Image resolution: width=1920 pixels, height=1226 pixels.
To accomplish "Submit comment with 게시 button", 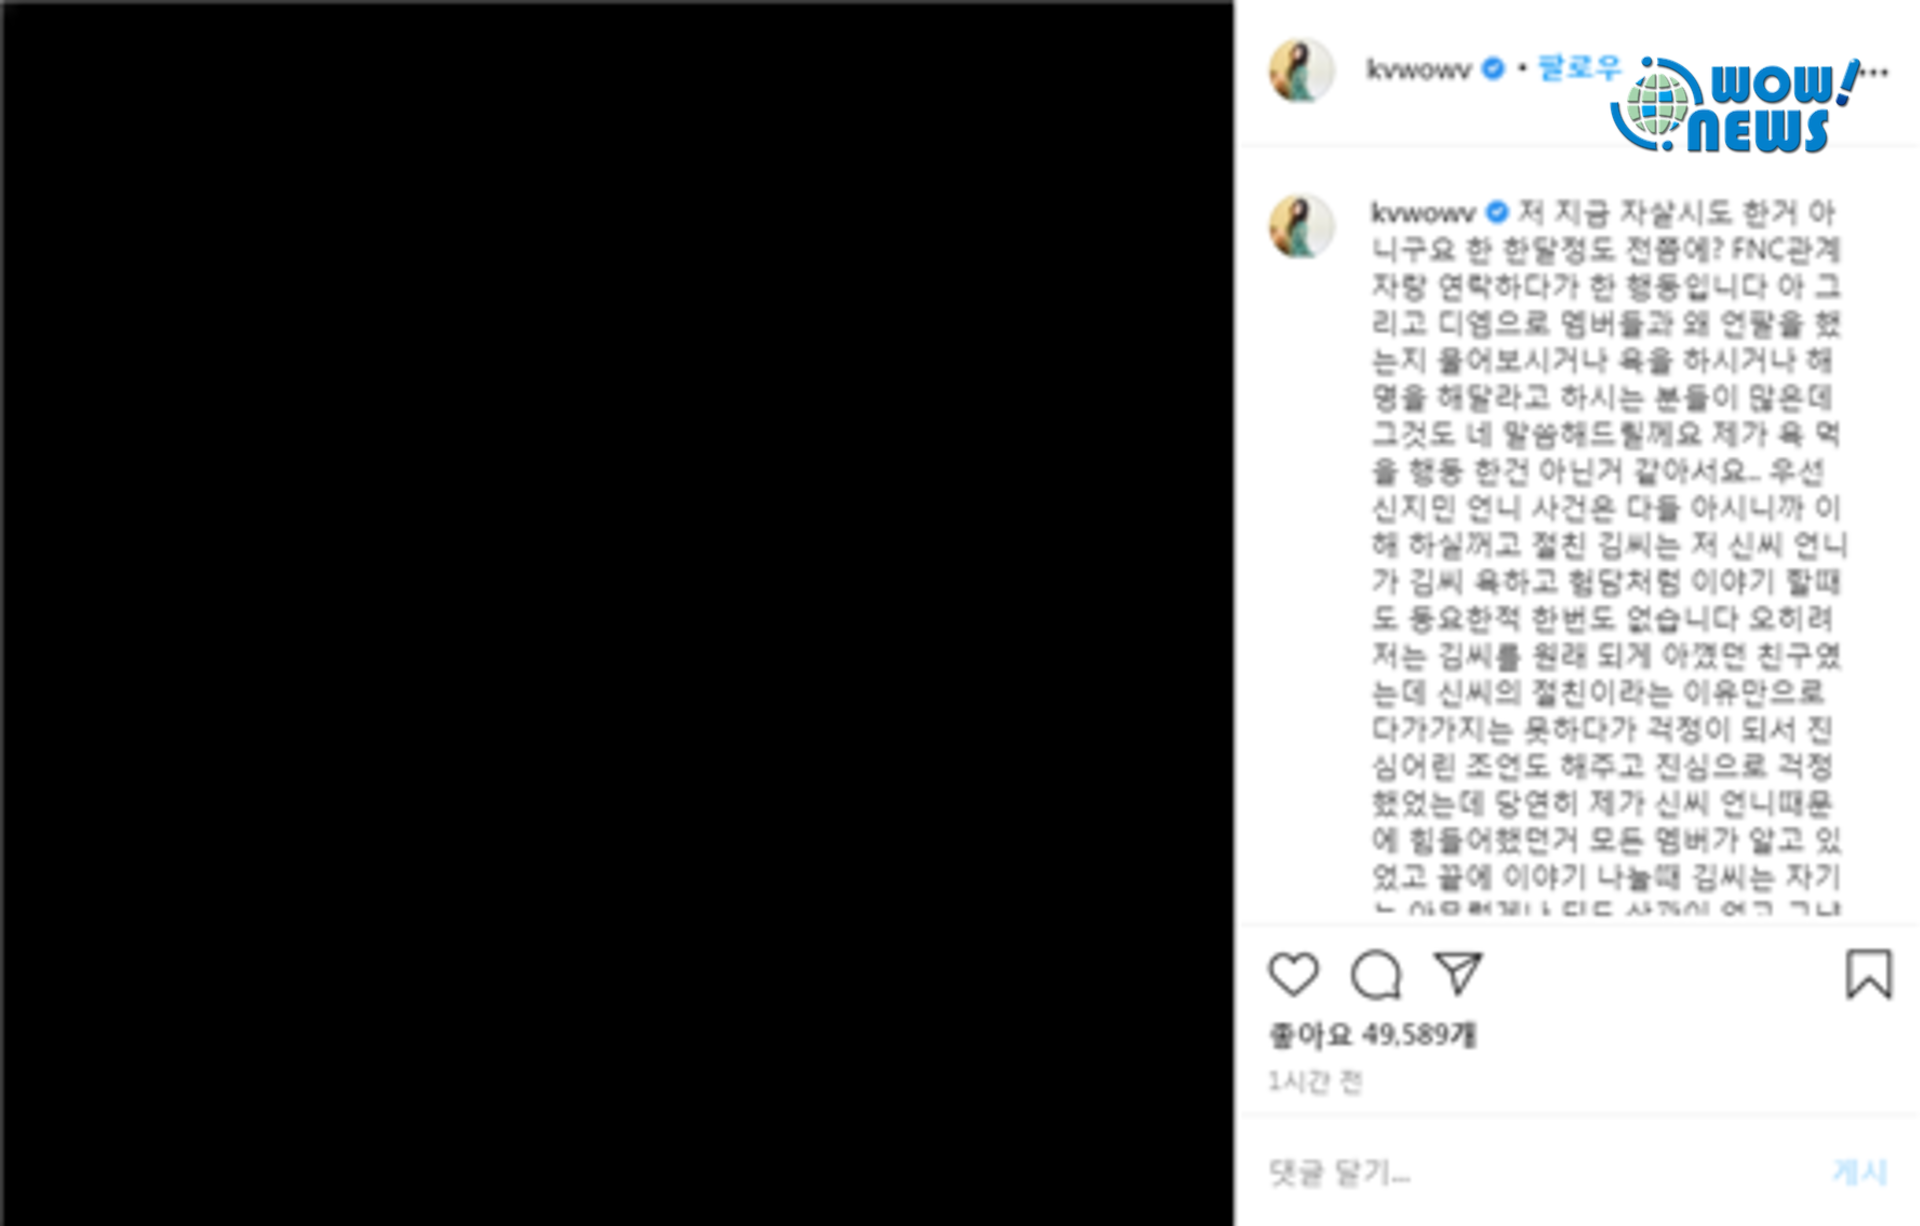I will coord(1860,1172).
